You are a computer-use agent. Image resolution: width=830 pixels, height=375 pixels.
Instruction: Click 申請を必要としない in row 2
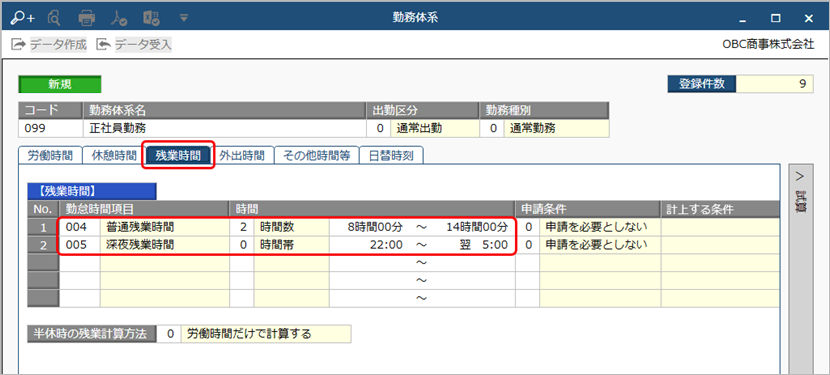click(600, 245)
